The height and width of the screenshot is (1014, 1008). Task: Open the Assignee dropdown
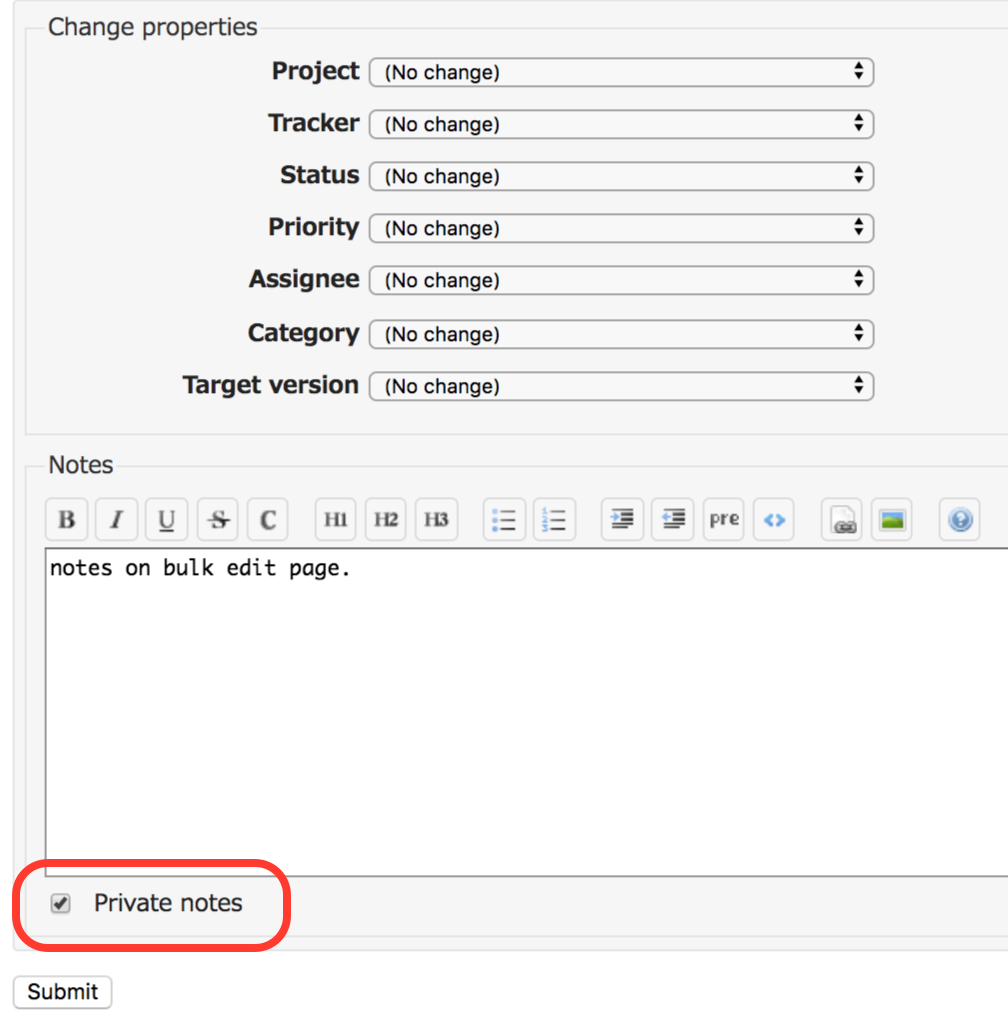[x=621, y=280]
